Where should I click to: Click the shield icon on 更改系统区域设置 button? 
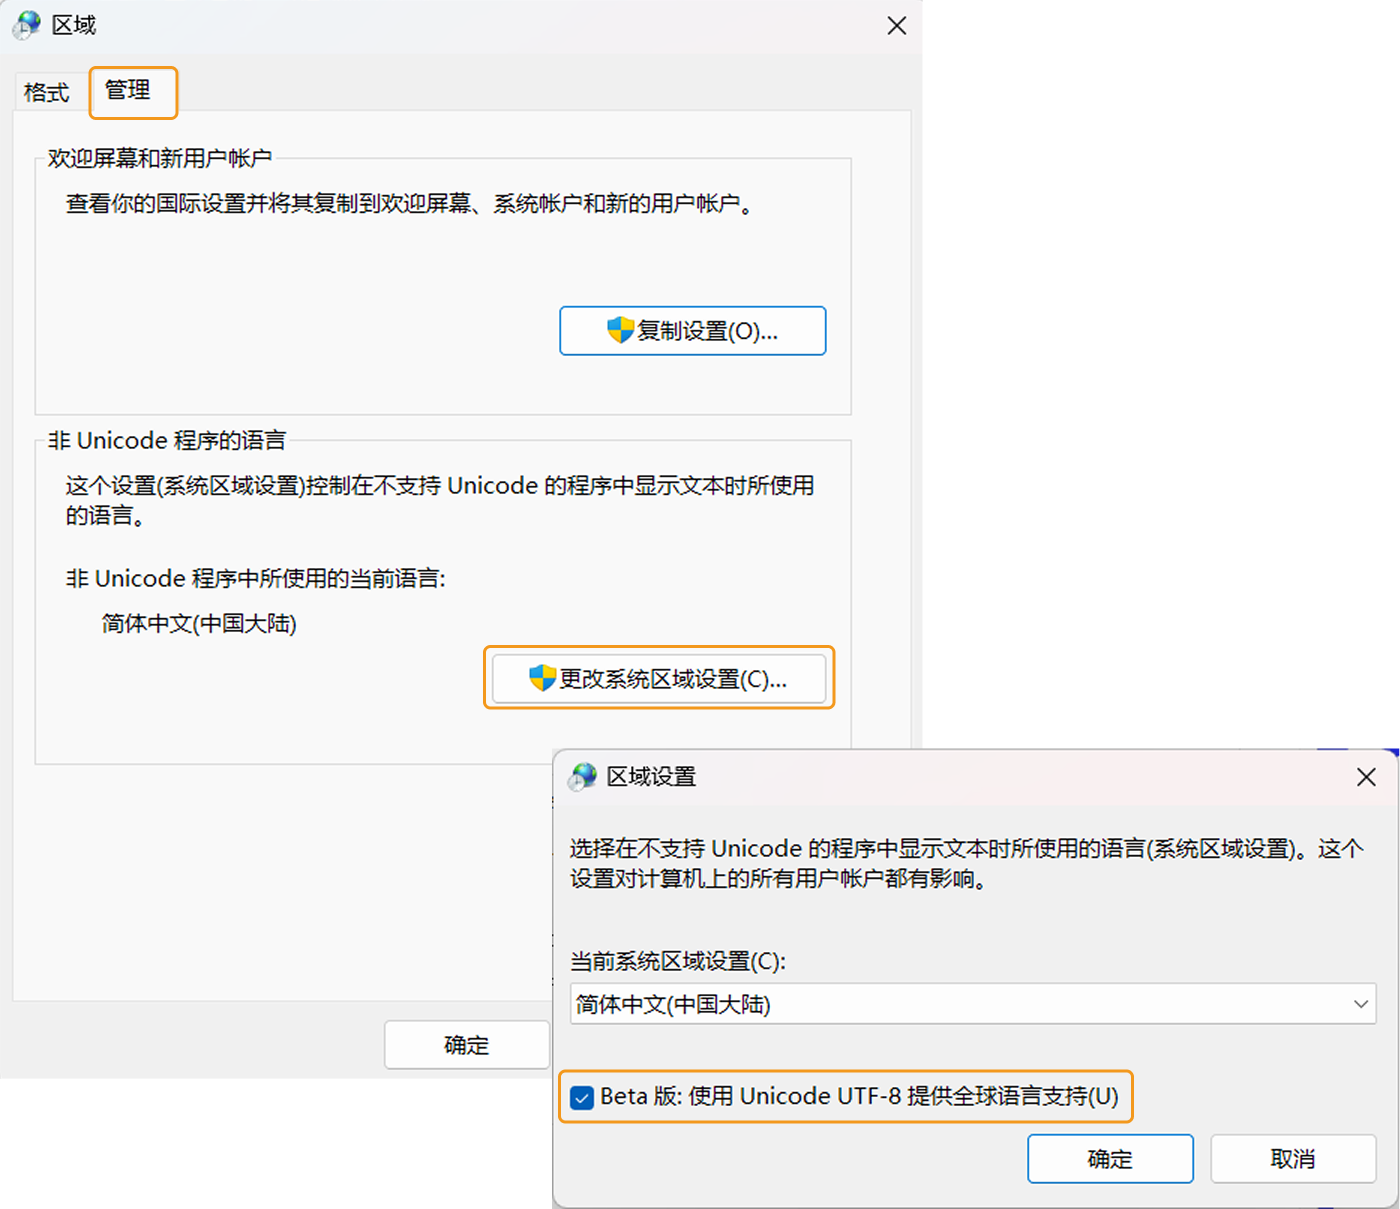click(540, 677)
